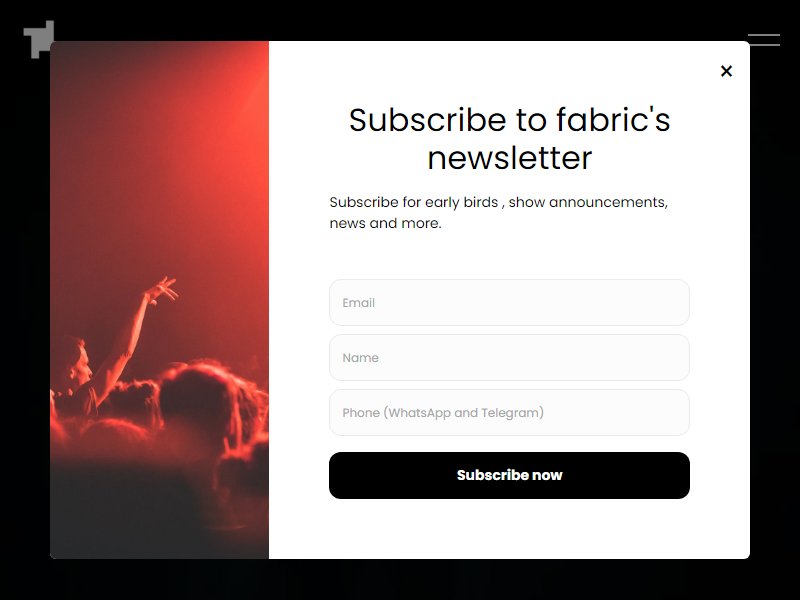Click the word 'newsletter' in the title
This screenshot has width=800, height=600.
[x=509, y=158]
